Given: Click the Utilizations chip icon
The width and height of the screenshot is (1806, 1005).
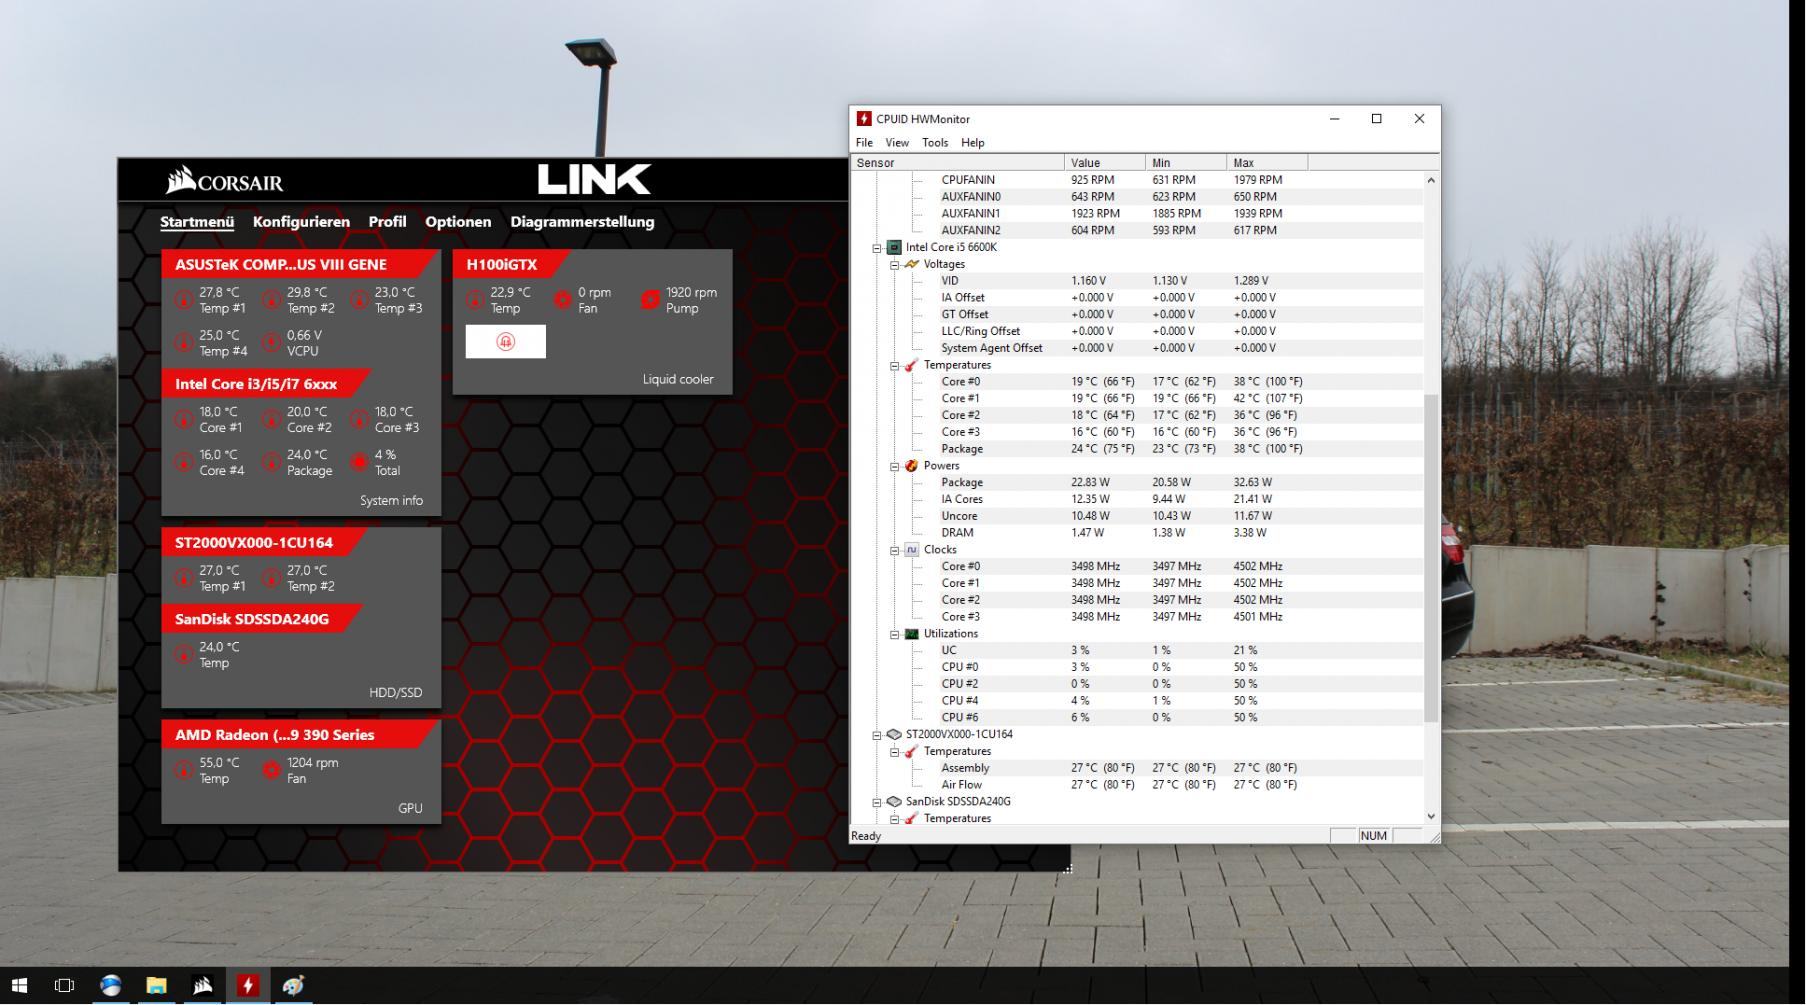Looking at the screenshot, I should 911,634.
